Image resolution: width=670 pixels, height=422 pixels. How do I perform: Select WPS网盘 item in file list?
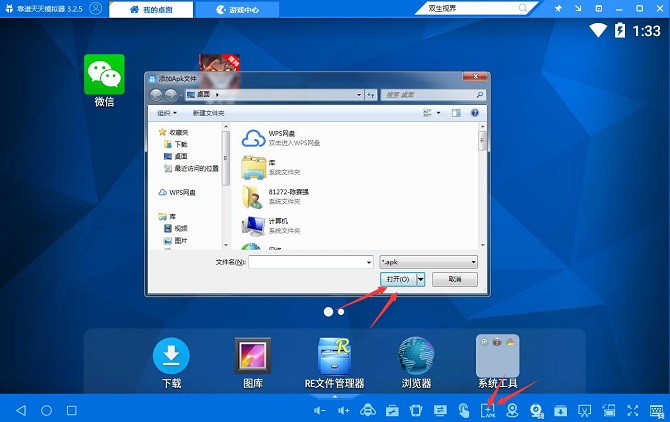(281, 138)
